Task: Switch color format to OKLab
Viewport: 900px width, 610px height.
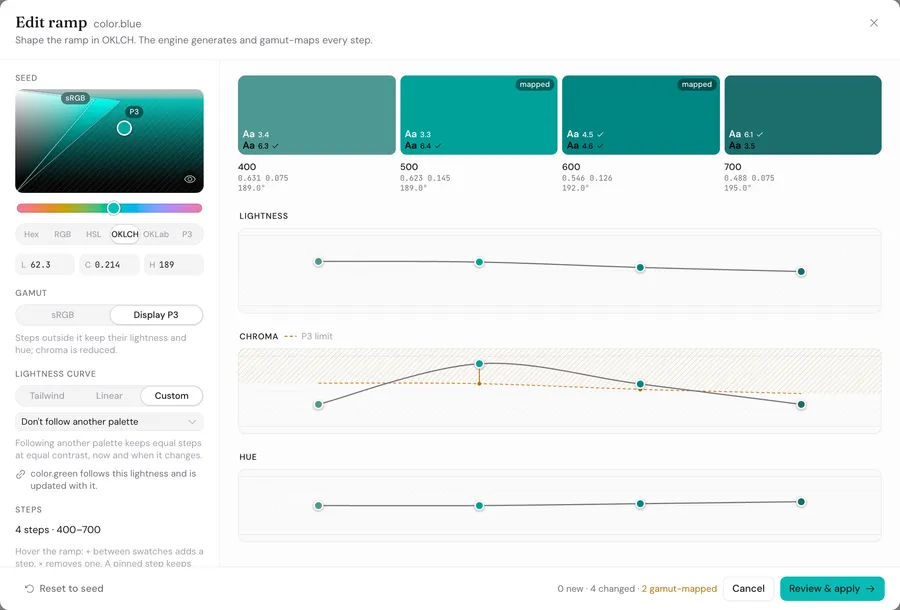Action: [156, 234]
